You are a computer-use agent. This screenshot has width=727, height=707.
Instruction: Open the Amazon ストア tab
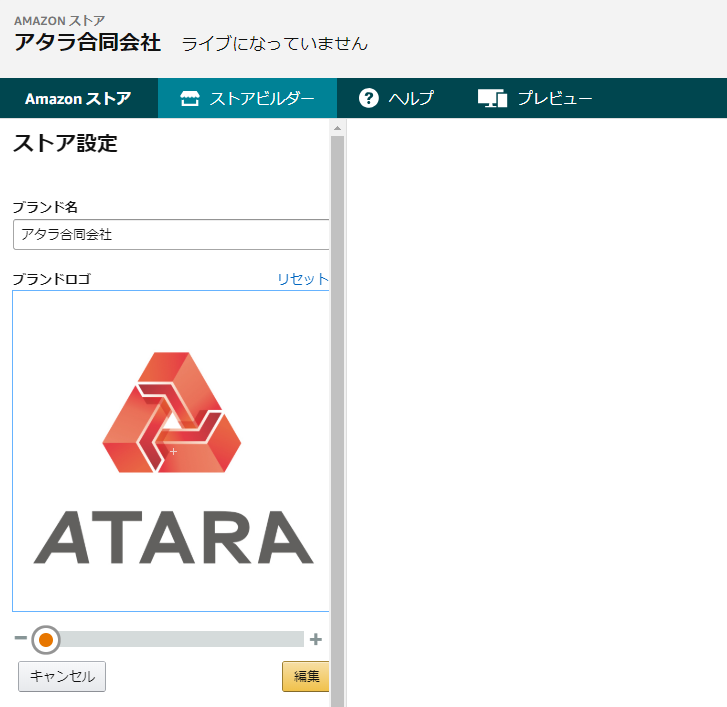tap(78, 98)
